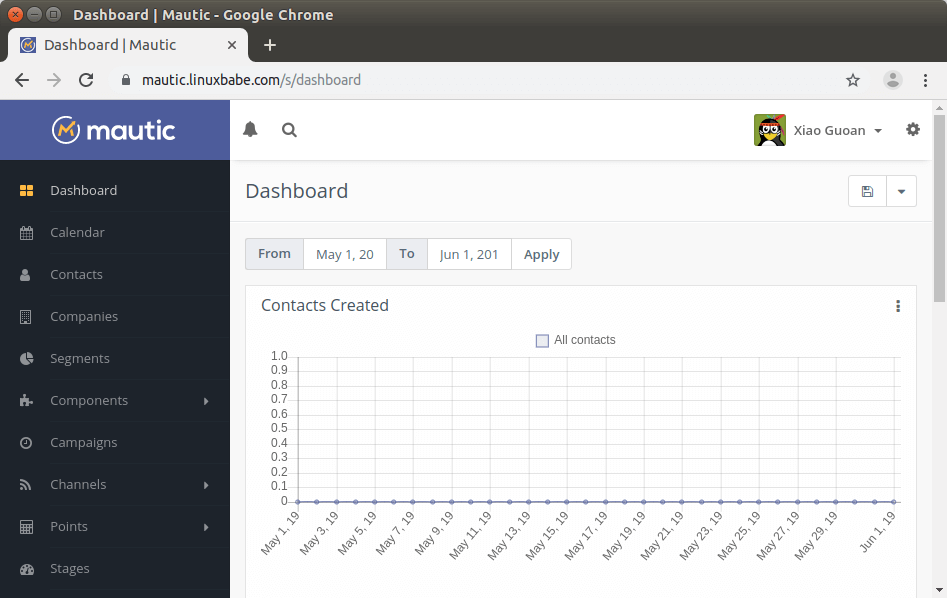Expand the Points submenu arrow
This screenshot has height=598, width=947.
pos(206,527)
